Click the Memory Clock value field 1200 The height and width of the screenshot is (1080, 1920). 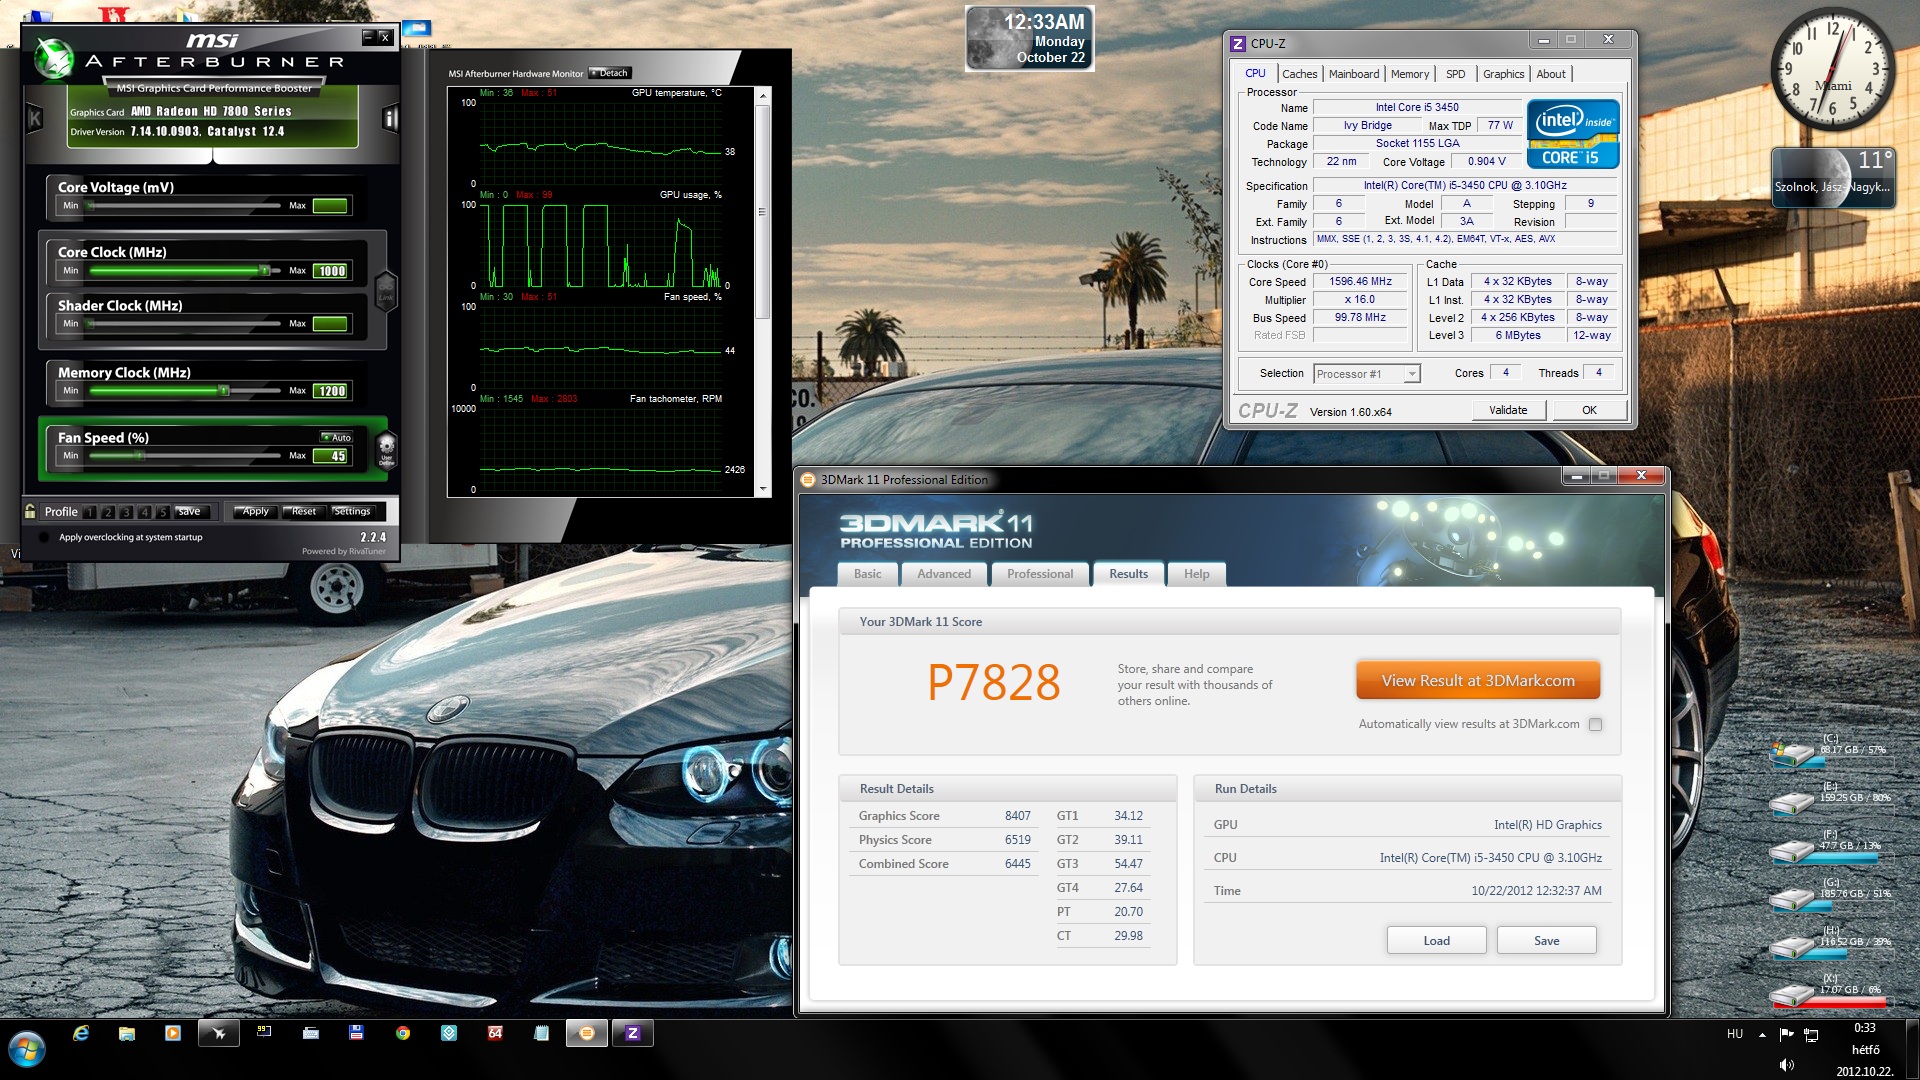pyautogui.click(x=330, y=391)
